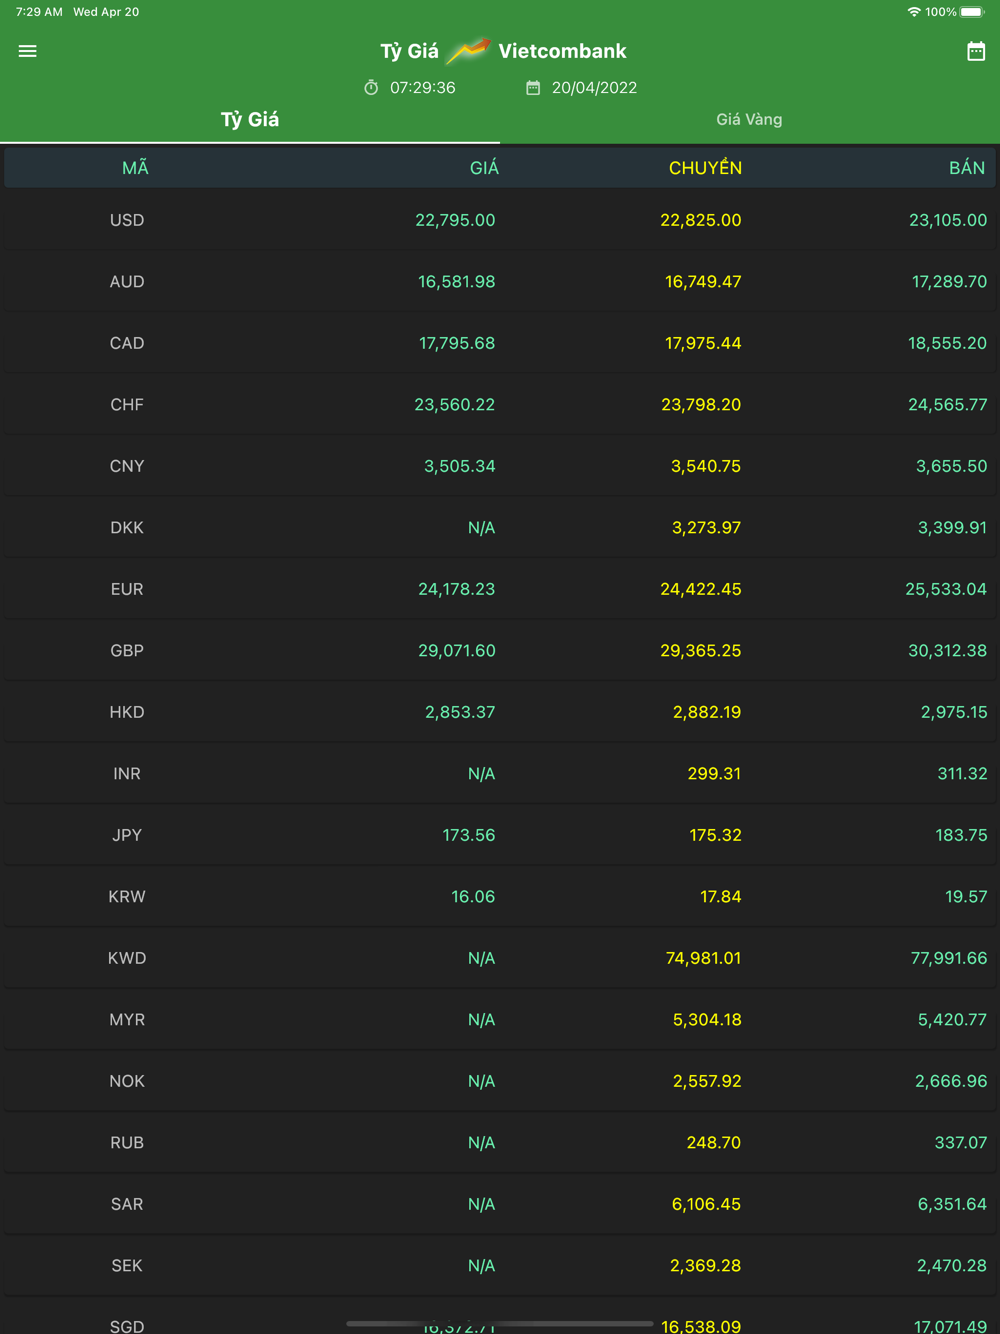Image resolution: width=1000 pixels, height=1334 pixels.
Task: Select the AUD currency row
Action: point(500,282)
